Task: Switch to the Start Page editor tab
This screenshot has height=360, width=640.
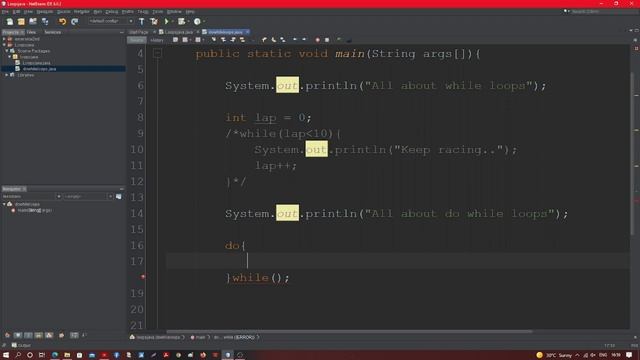Action: click(x=139, y=32)
